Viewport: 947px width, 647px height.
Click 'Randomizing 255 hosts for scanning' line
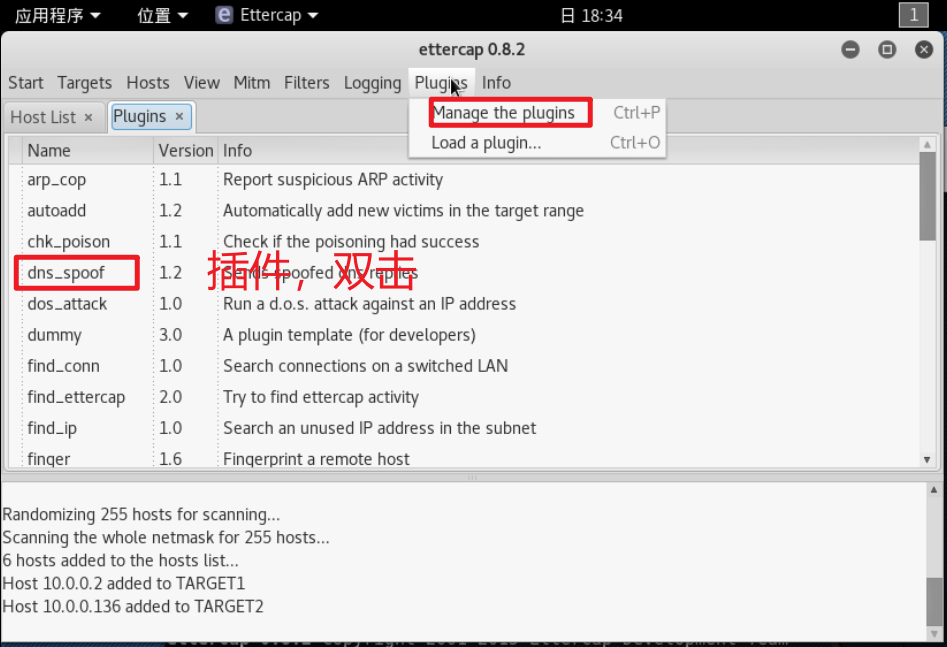pyautogui.click(x=141, y=515)
